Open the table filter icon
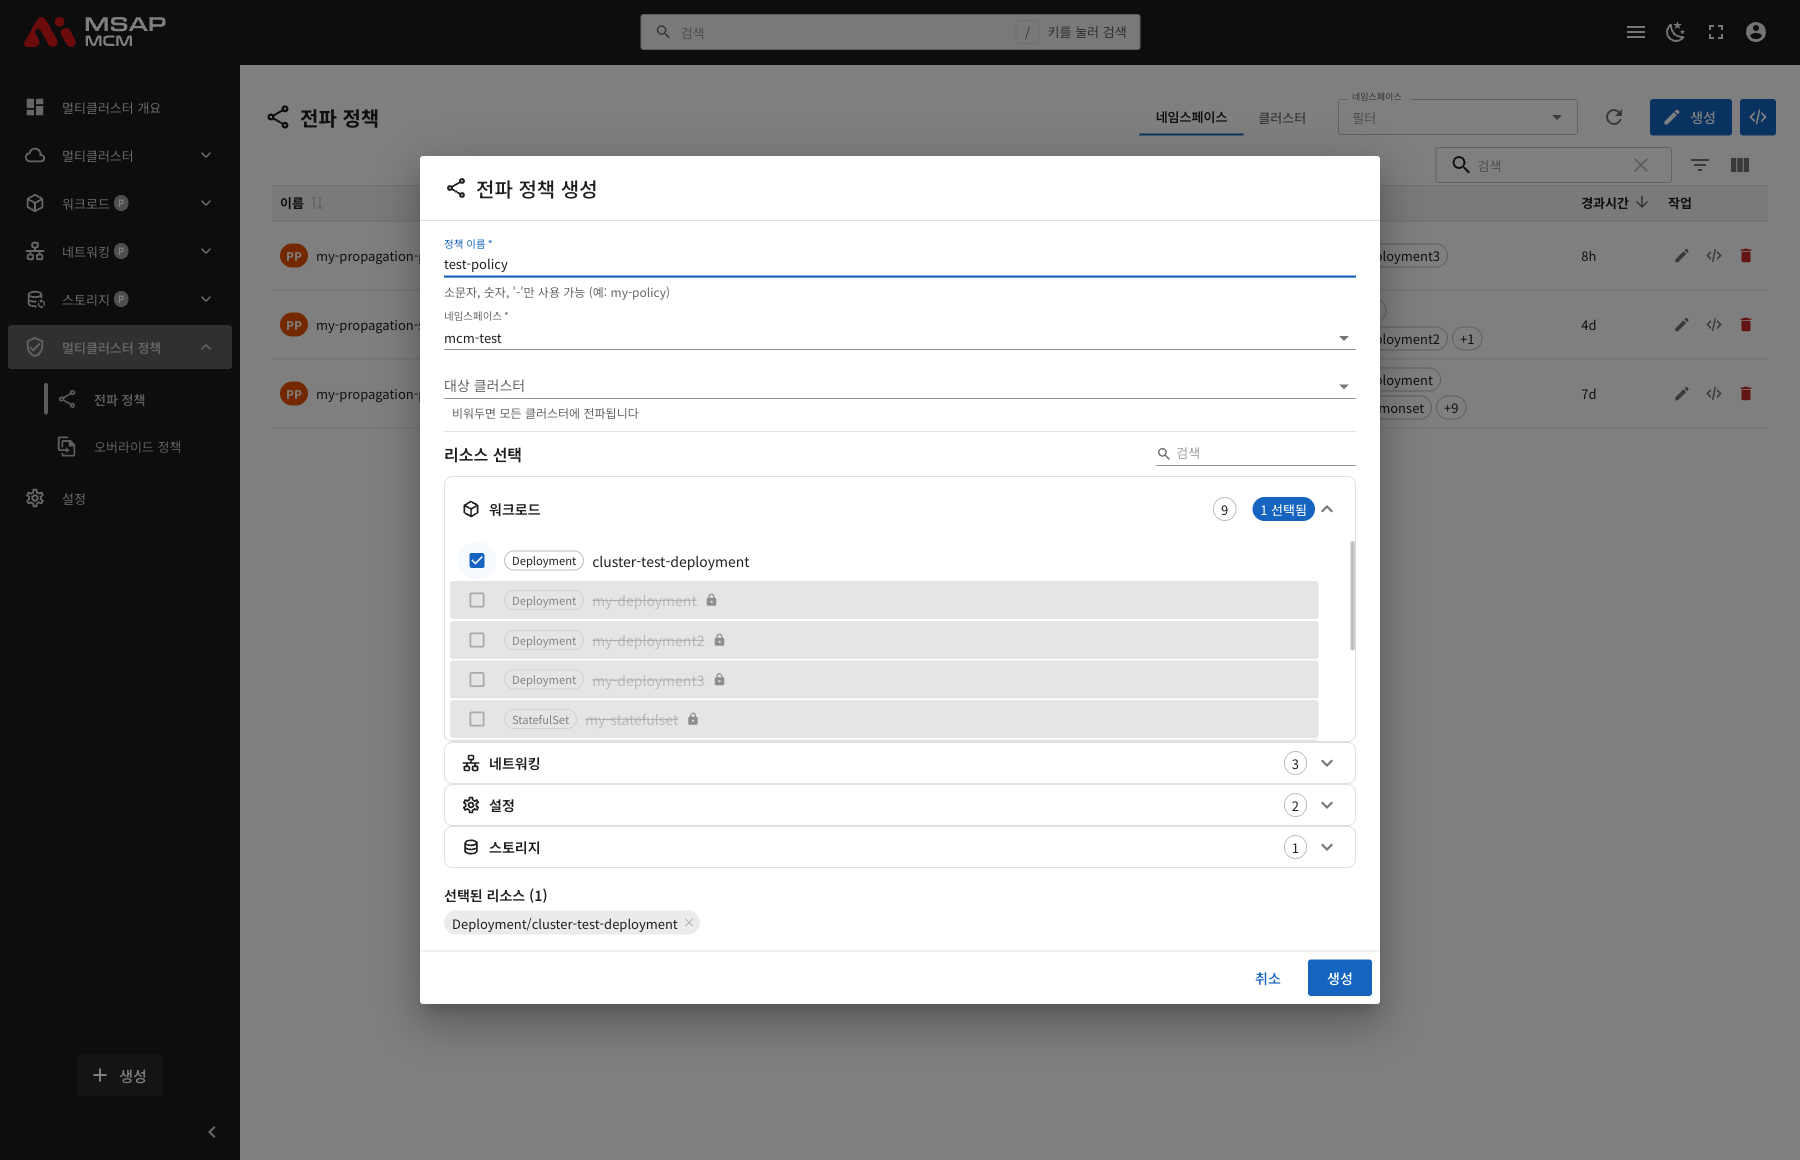 [x=1700, y=165]
